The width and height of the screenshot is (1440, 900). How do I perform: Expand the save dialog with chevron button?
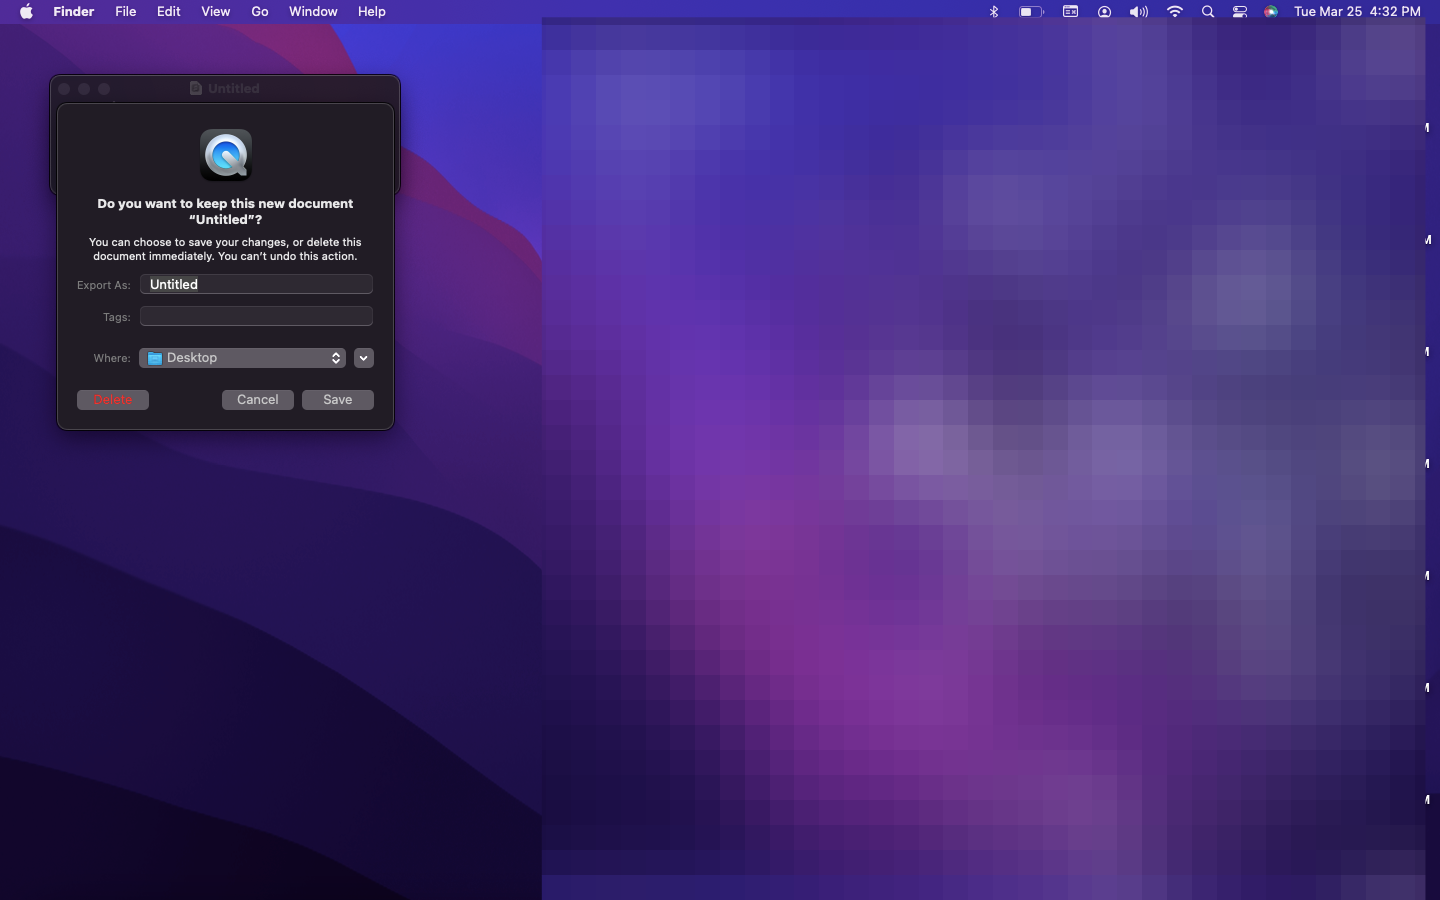pyautogui.click(x=364, y=358)
